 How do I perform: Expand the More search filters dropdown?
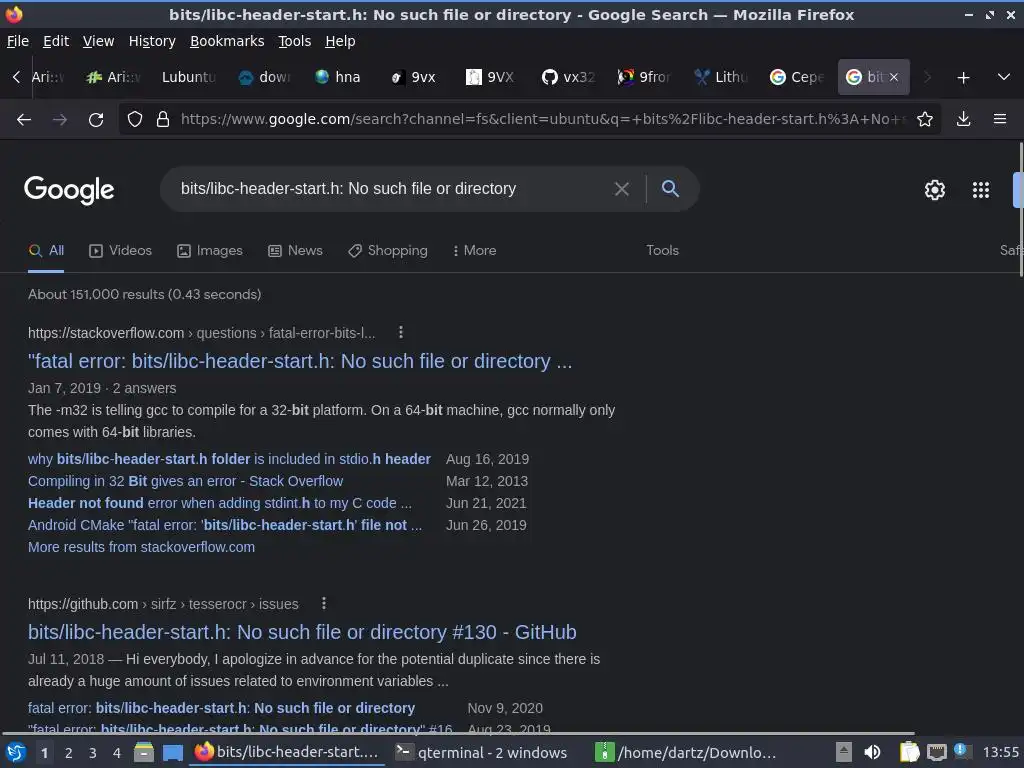475,251
